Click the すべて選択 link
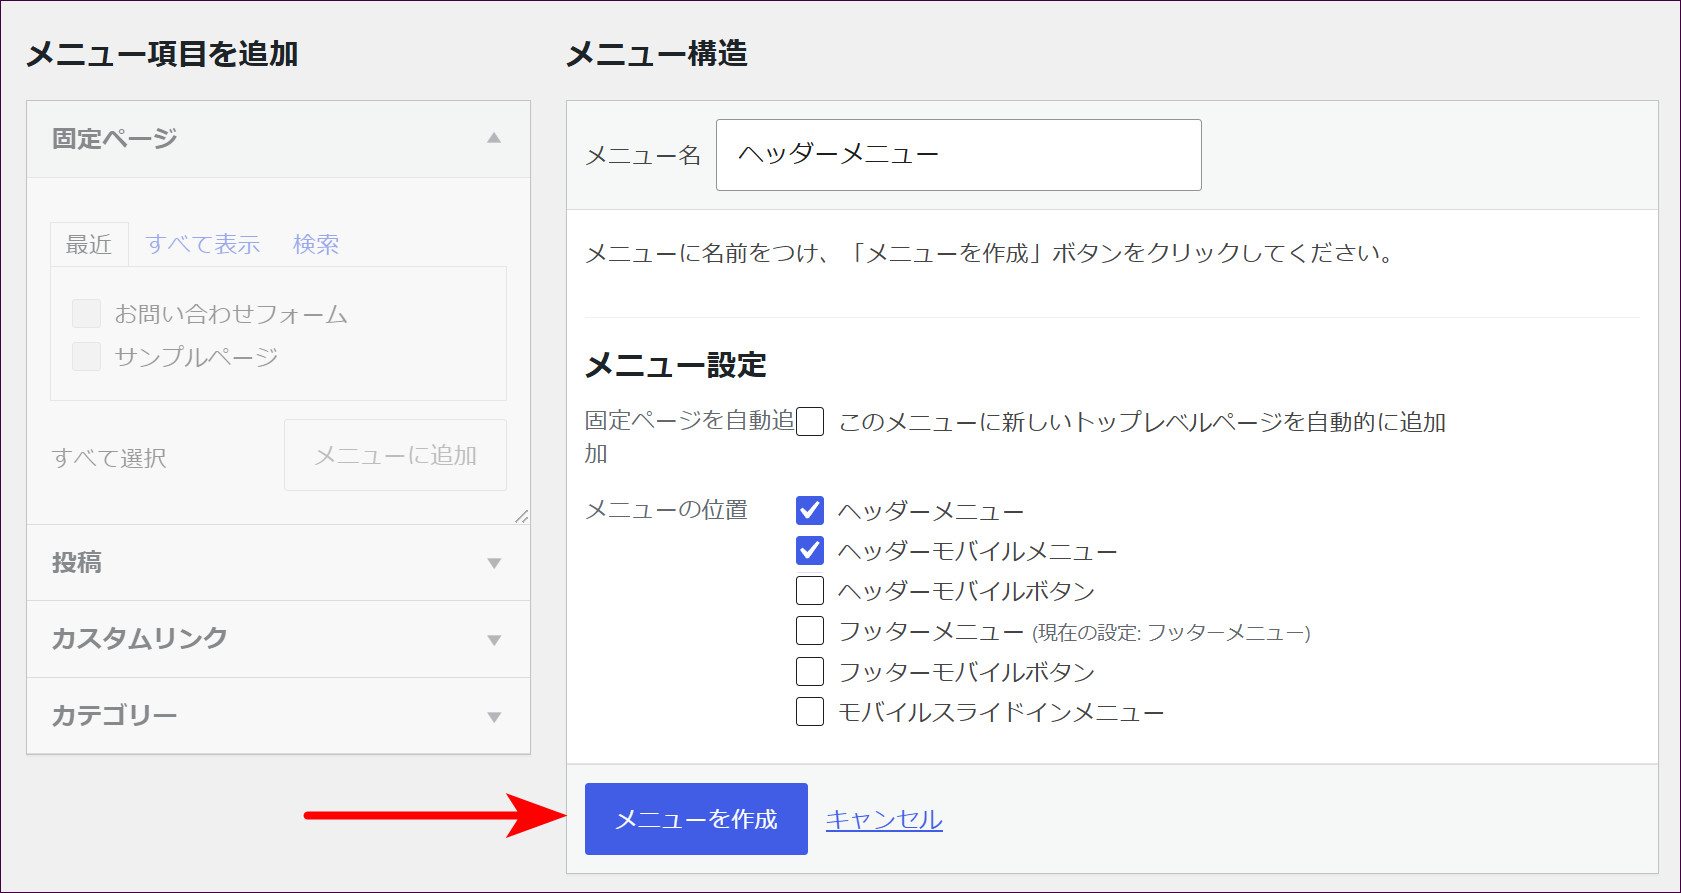 109,458
